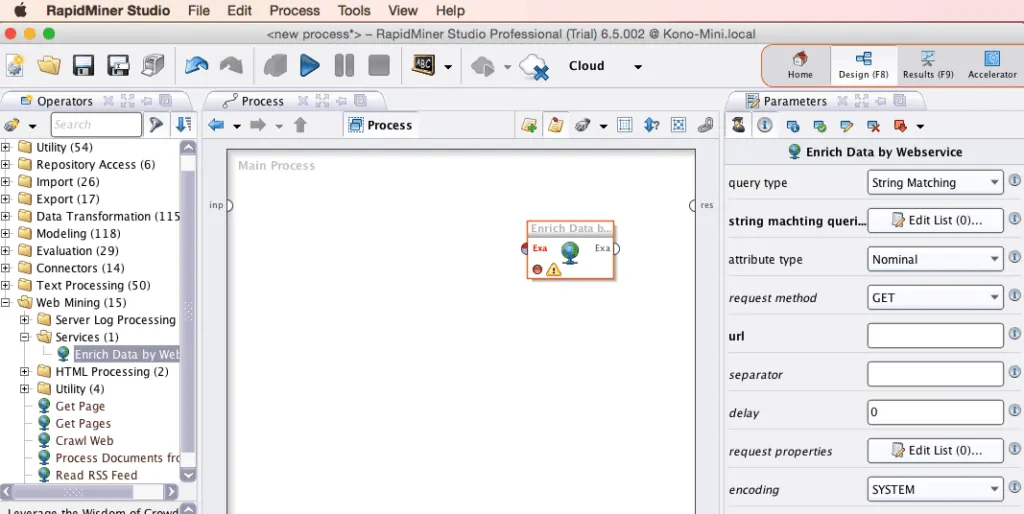Click the operator search field
Screen dimensions: 1024x514
[96, 124]
